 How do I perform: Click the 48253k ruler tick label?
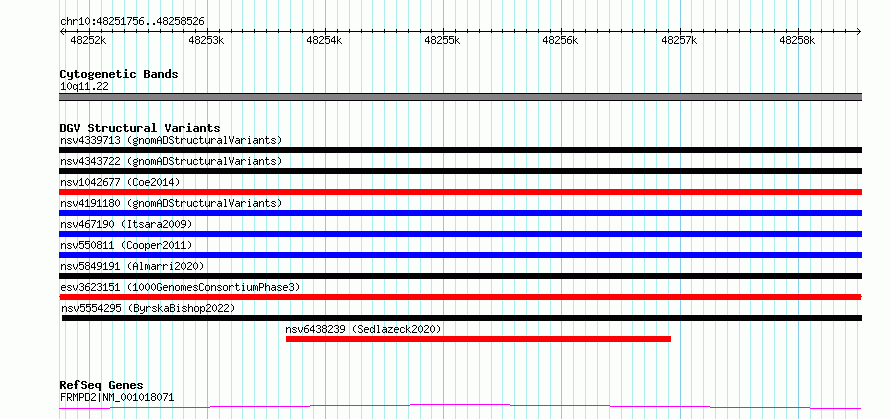[206, 40]
